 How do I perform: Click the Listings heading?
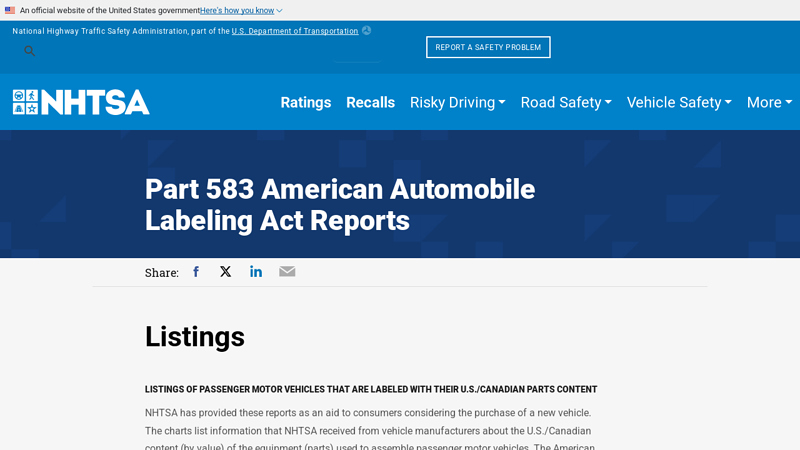click(x=195, y=337)
